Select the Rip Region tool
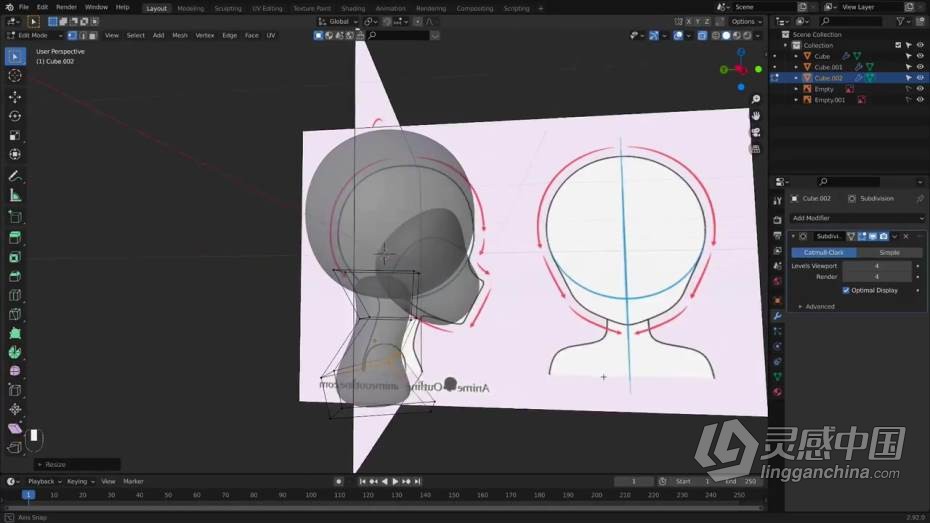 coord(15,447)
